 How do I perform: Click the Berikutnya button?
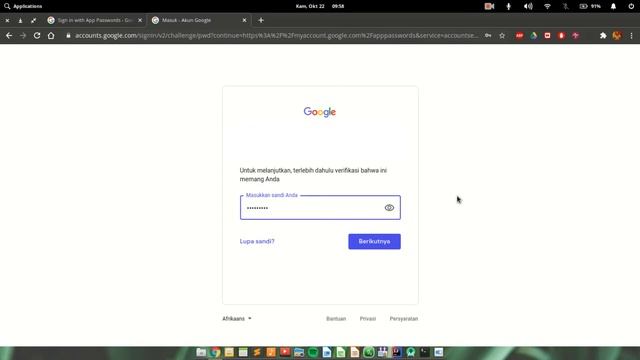[x=374, y=241]
